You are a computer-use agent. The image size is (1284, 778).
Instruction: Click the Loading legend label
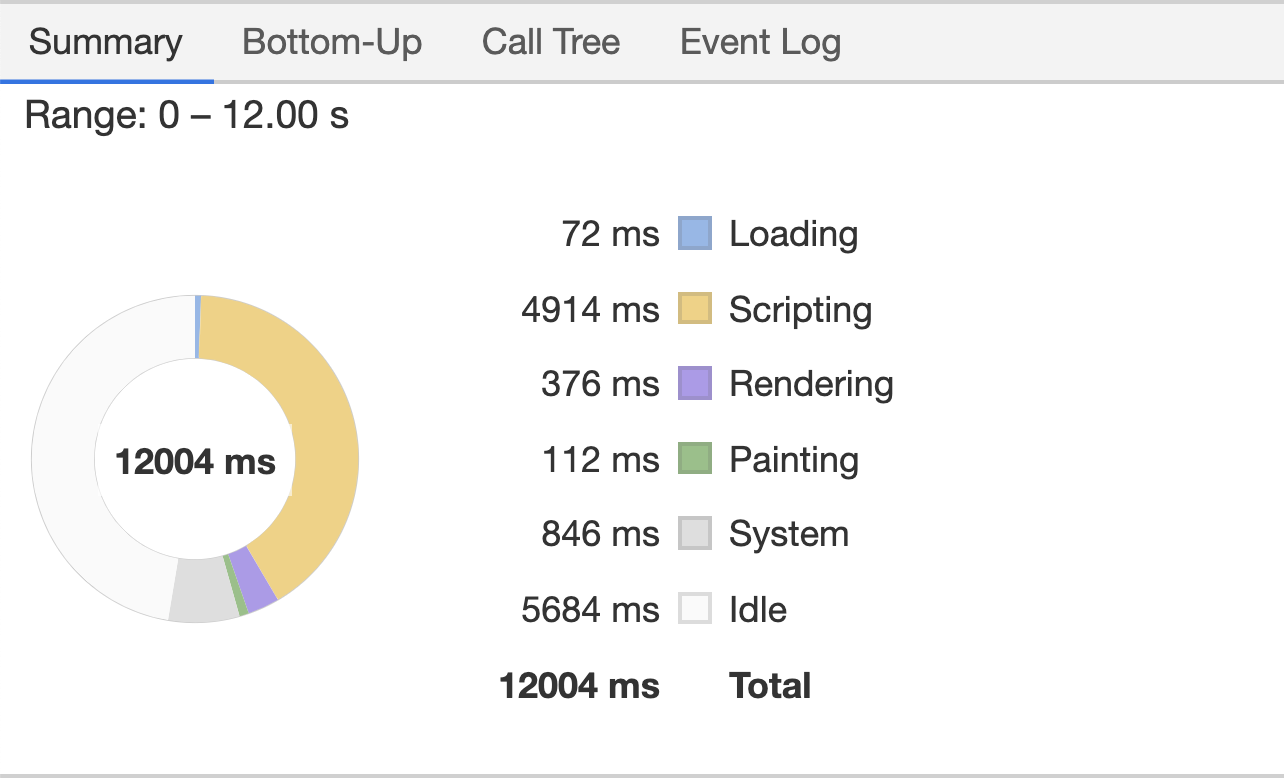(793, 234)
